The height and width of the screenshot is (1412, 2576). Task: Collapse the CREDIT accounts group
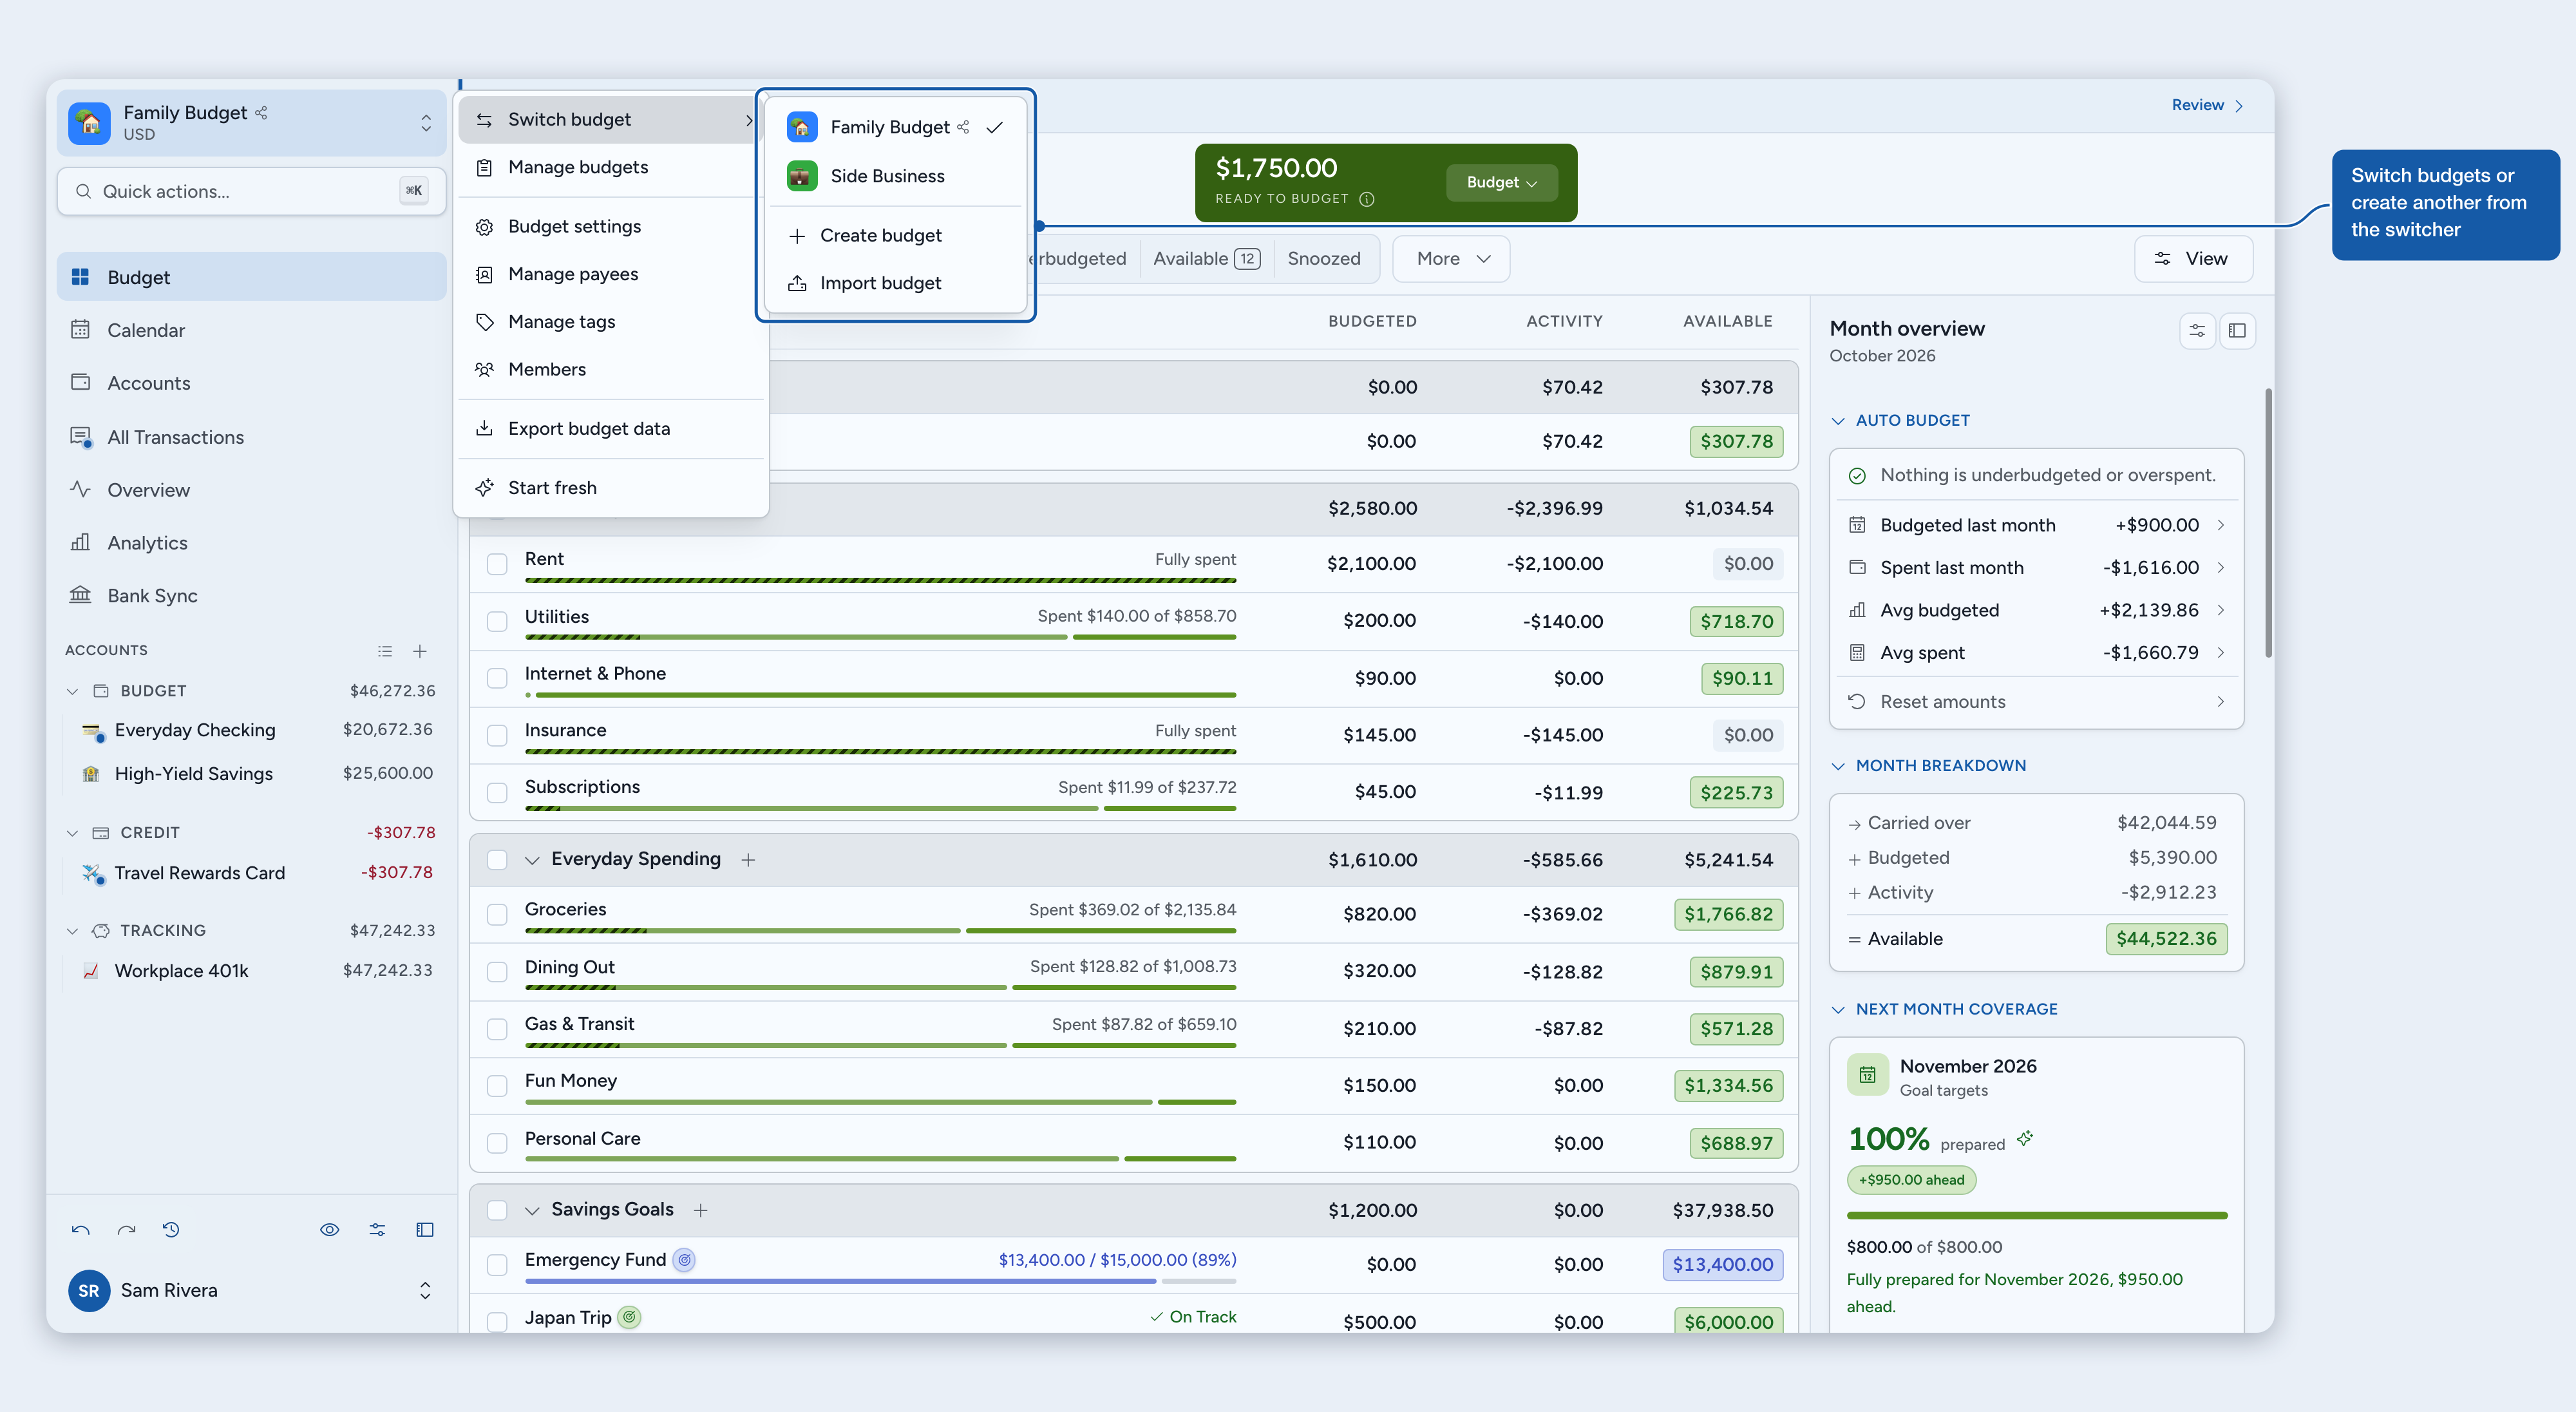[x=72, y=833]
